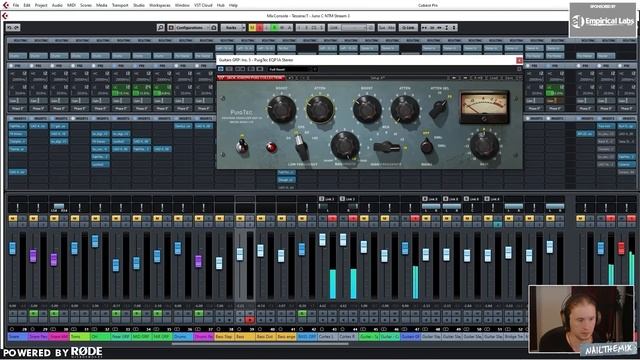Image resolution: width=640 pixels, height=360 pixels.
Task: Open the Audio menu
Action: tap(57, 5)
